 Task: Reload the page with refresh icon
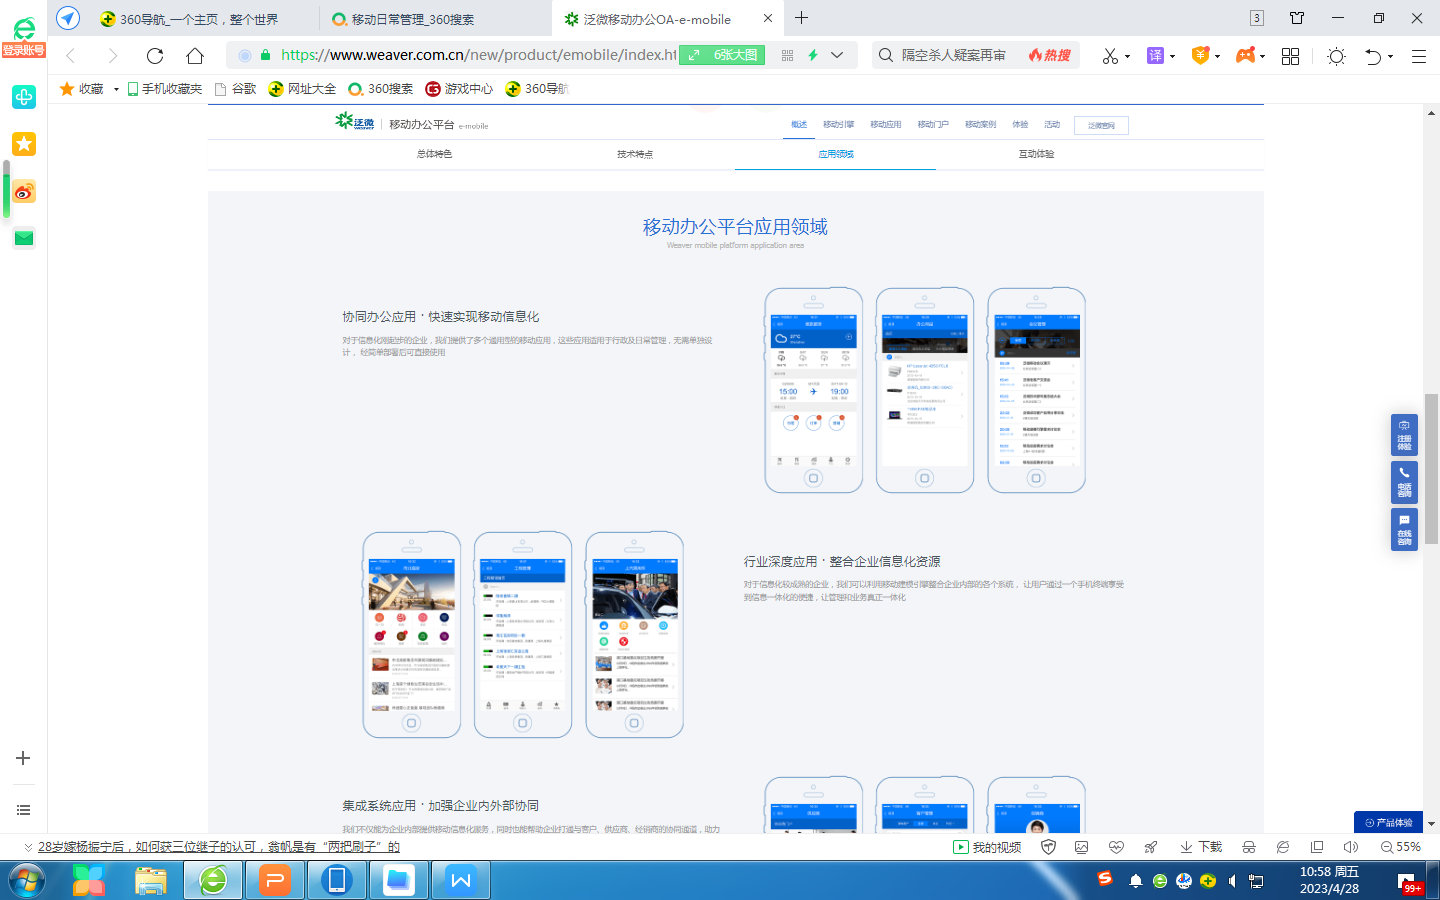[x=154, y=56]
